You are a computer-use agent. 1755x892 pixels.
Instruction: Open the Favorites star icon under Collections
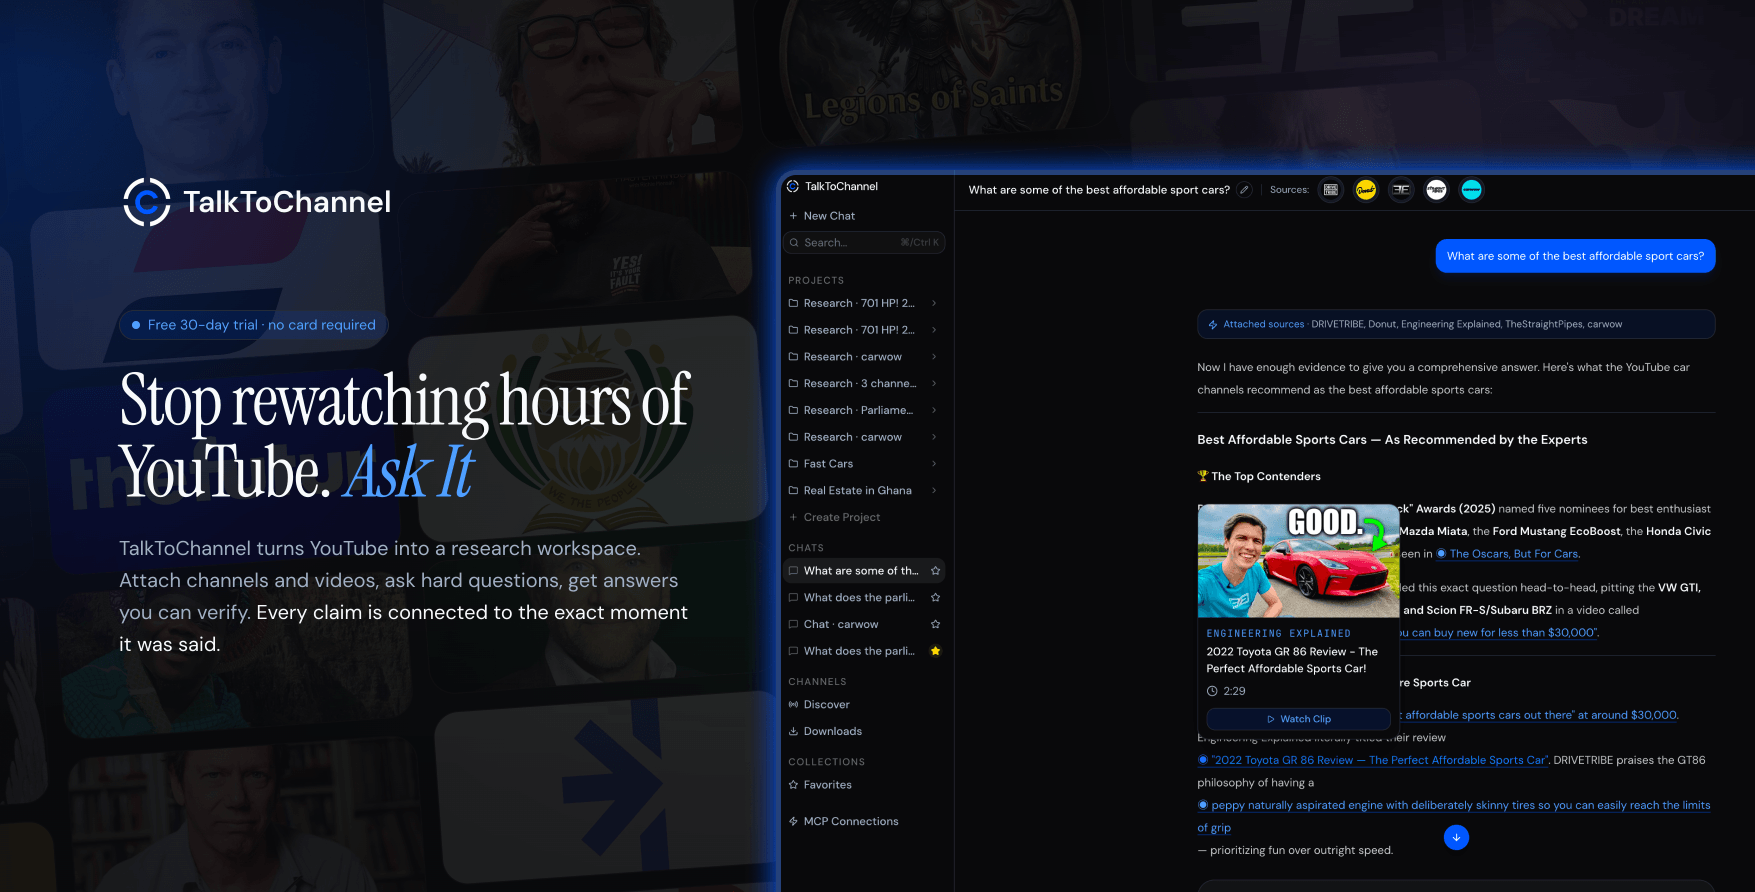click(x=793, y=785)
